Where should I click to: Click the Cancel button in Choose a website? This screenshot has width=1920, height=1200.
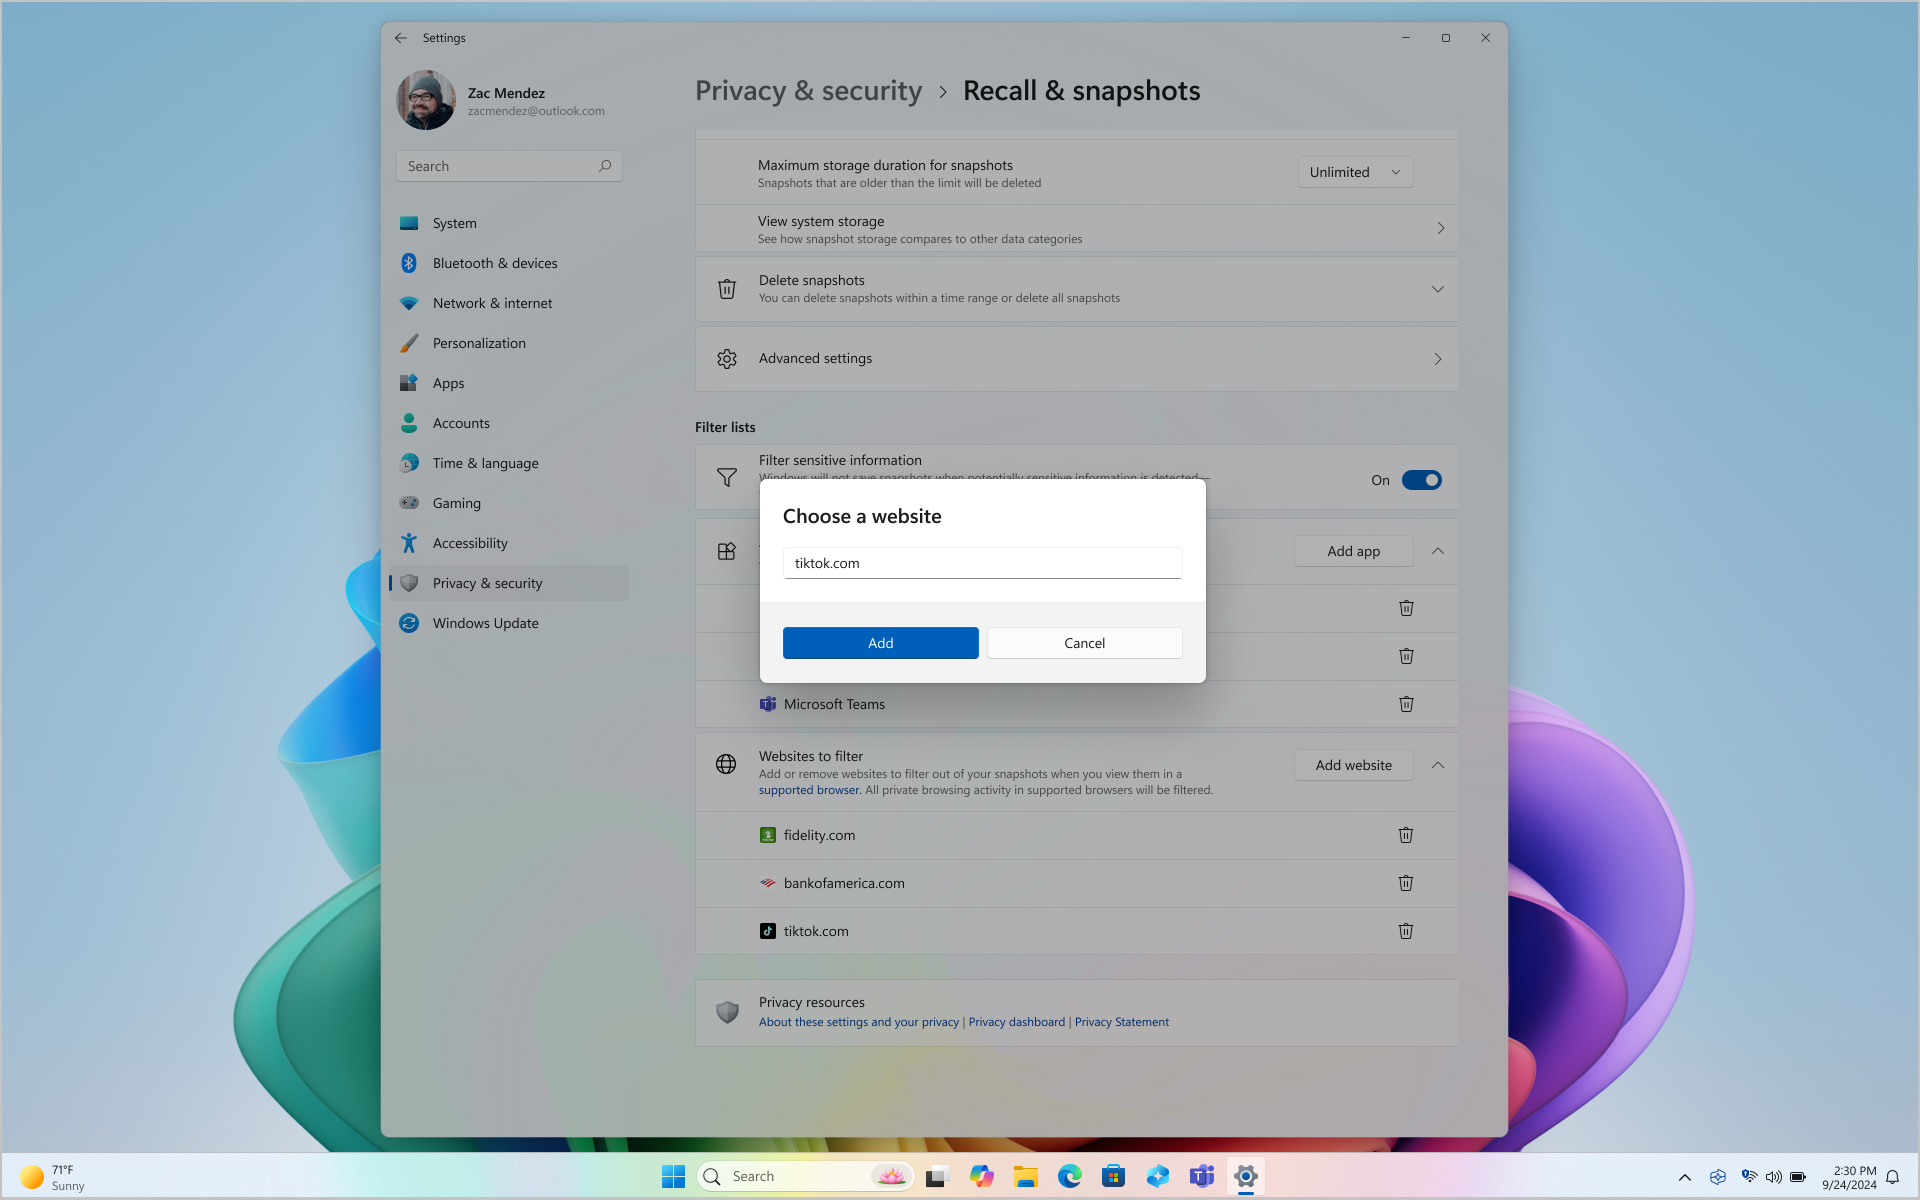point(1084,641)
